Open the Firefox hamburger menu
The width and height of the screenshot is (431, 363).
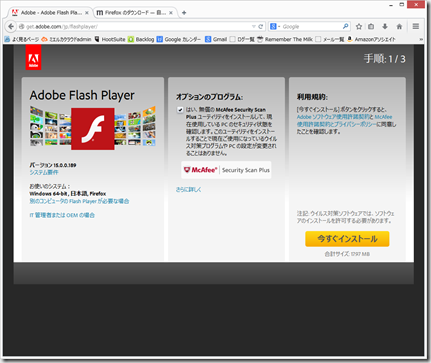pos(416,26)
